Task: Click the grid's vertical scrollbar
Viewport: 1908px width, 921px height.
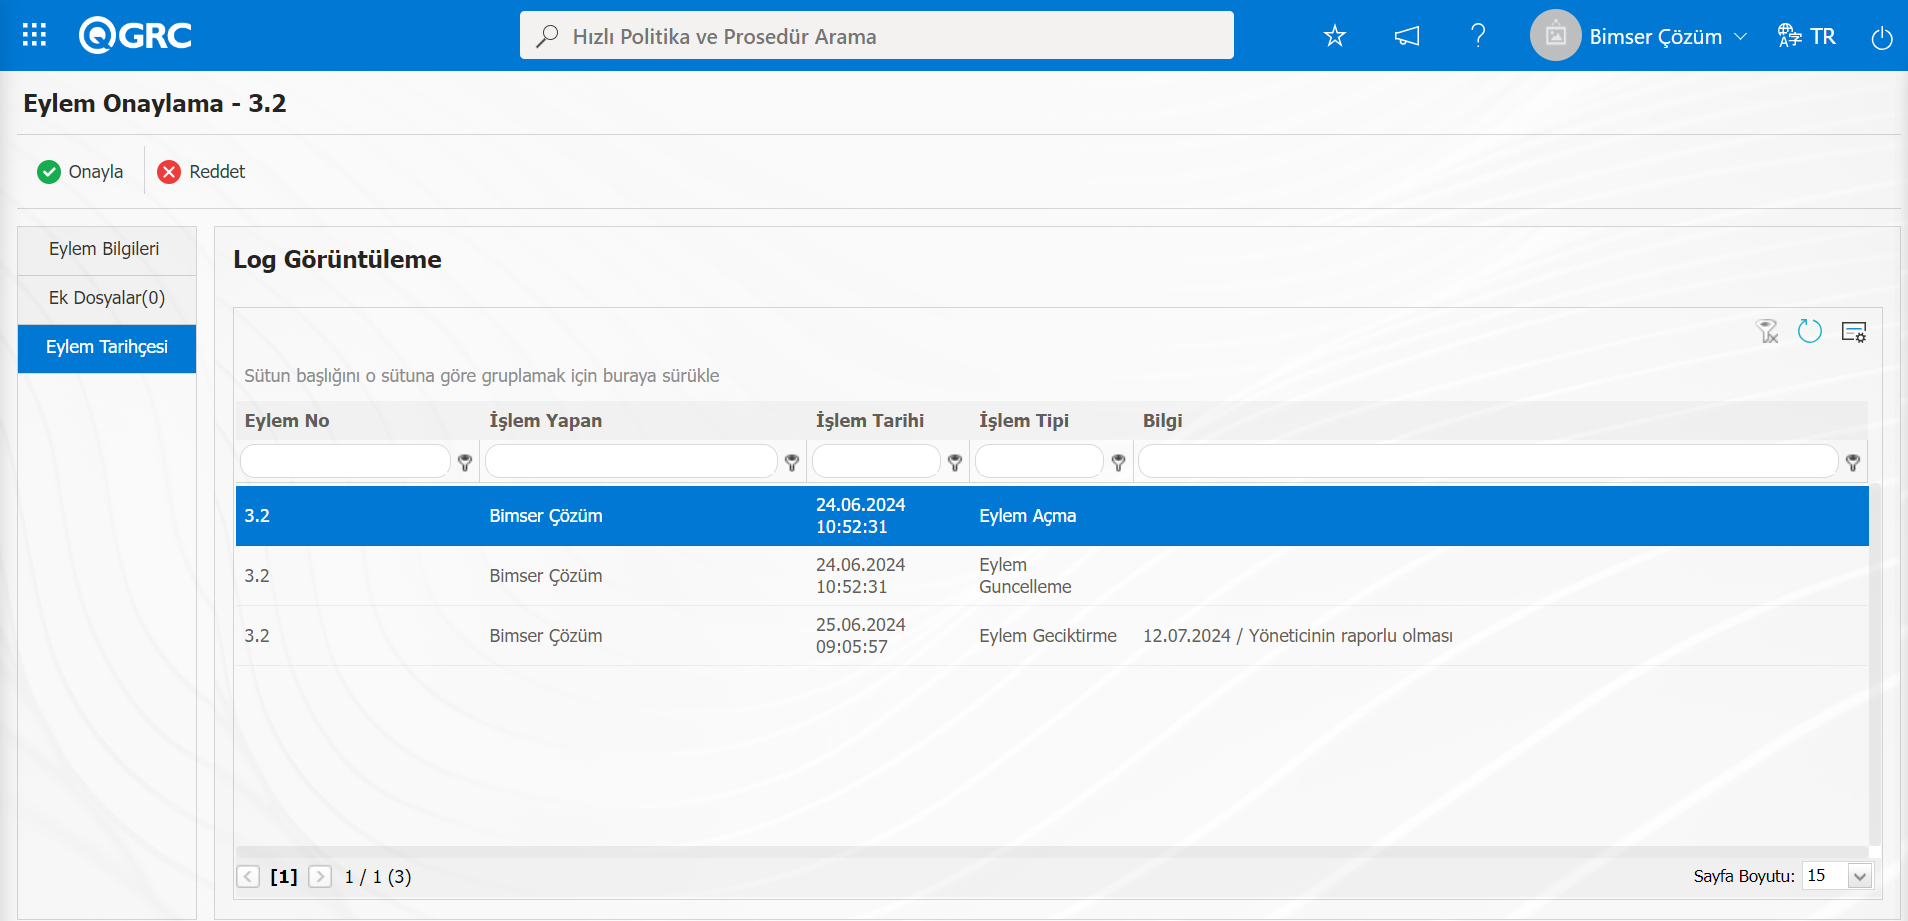Action: (1875, 666)
